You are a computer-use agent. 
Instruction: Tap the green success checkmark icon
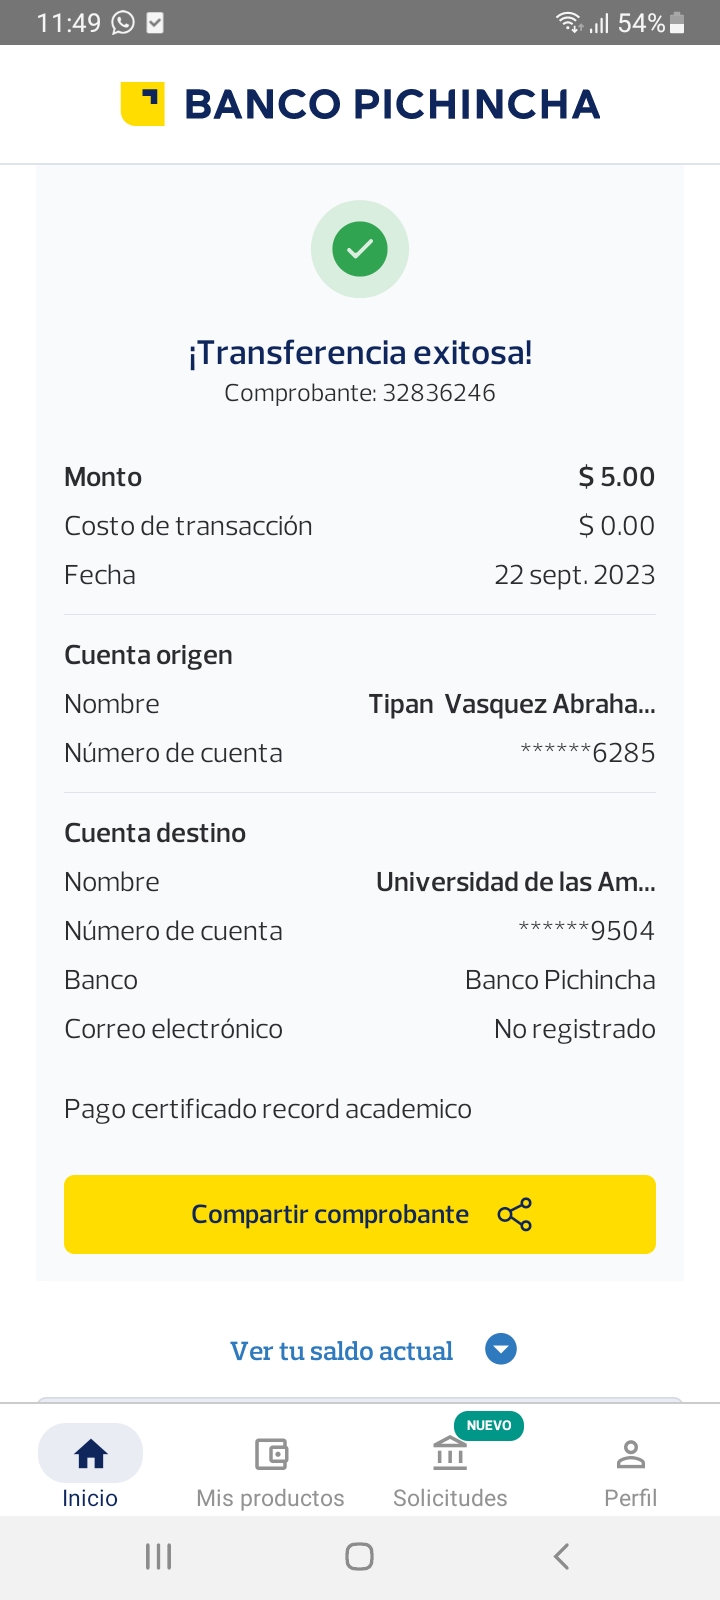(x=360, y=249)
